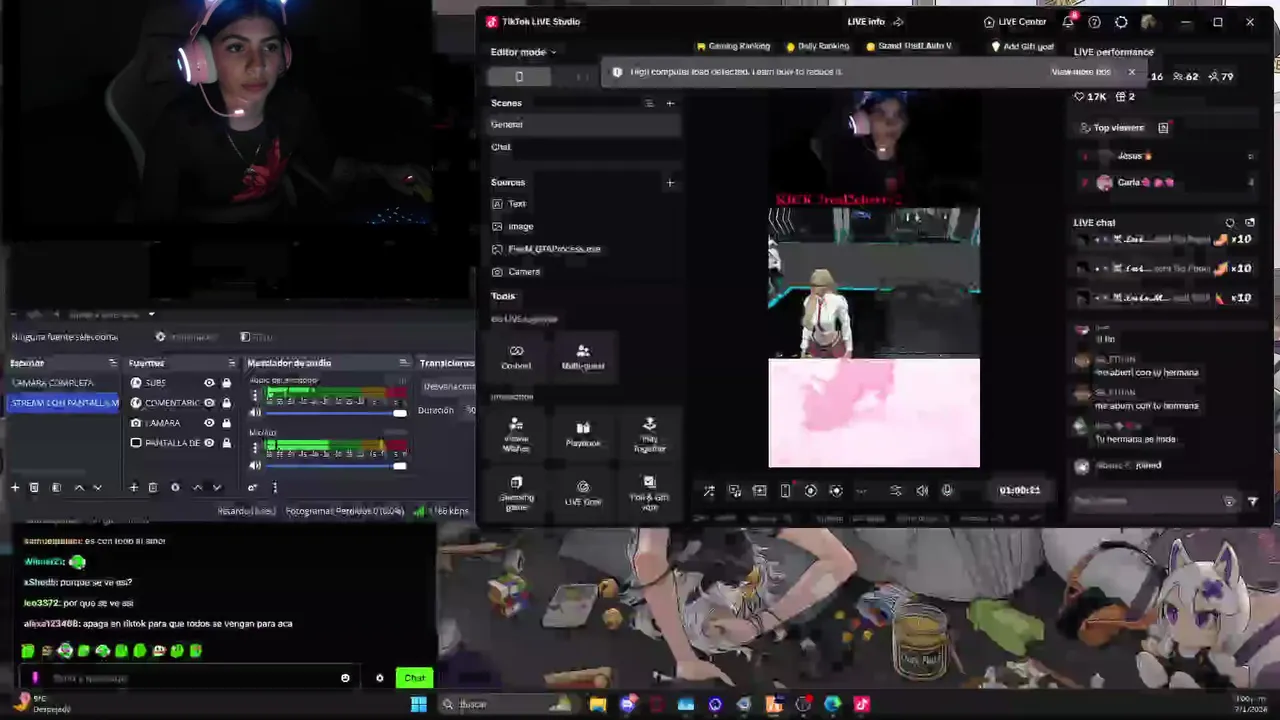Click the portrait phone icon in the TikTok bottom toolbar
Screen dimensions: 1280x720
785,491
